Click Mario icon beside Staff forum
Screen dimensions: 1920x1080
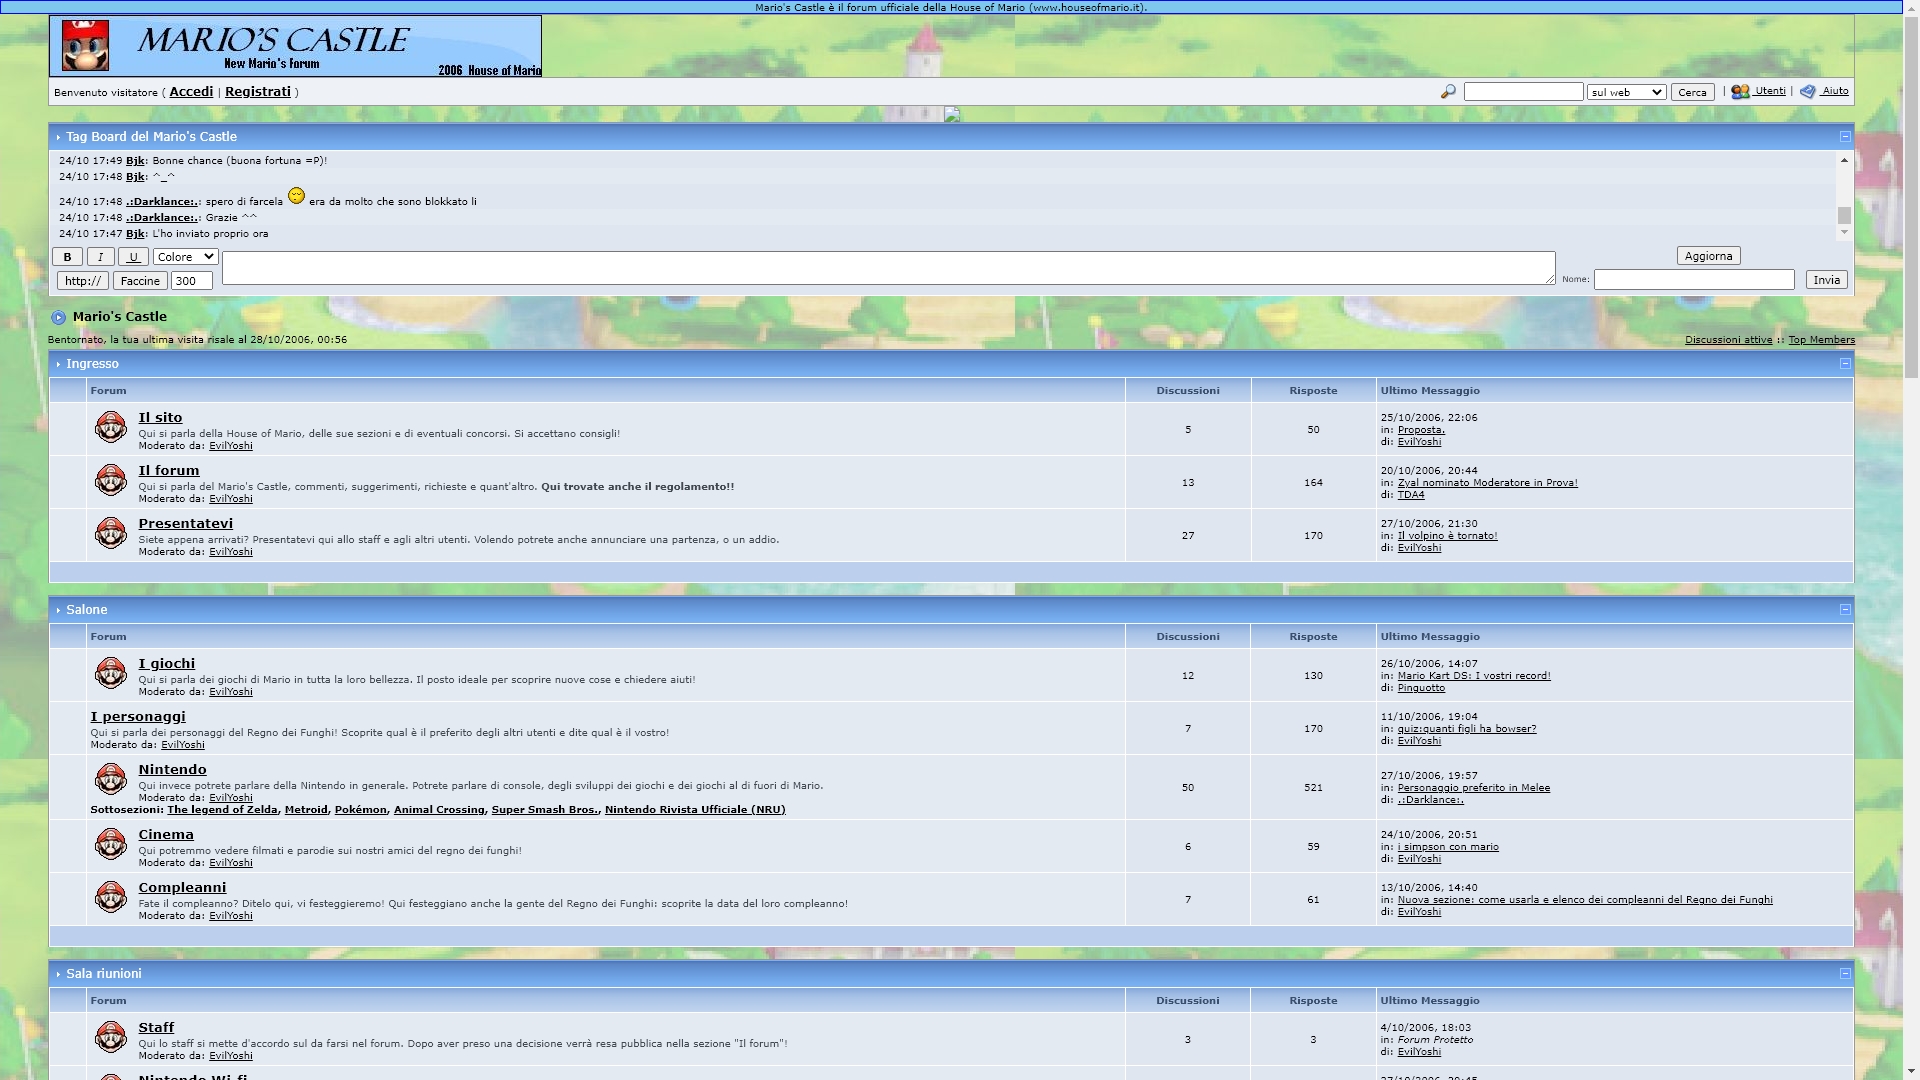click(110, 1038)
